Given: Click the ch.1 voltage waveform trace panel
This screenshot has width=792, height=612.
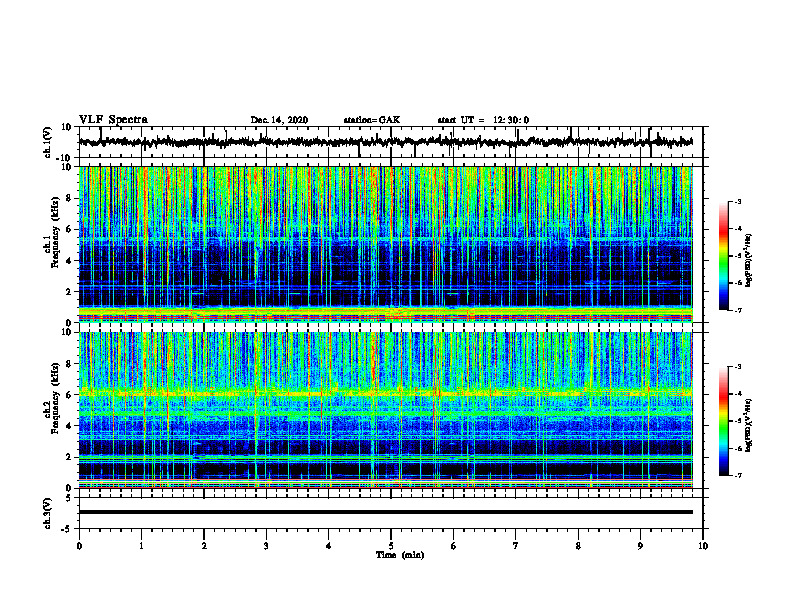Looking at the screenshot, I should coord(390,142).
